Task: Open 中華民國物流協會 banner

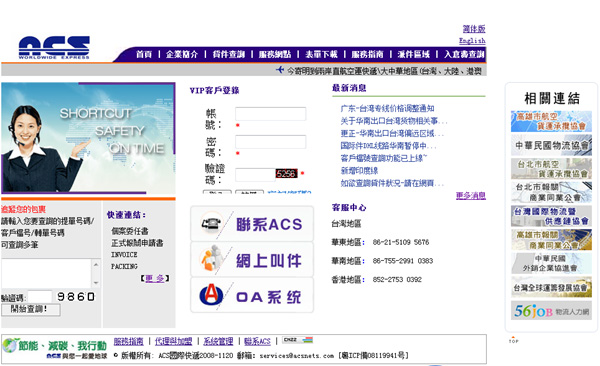Action: point(551,145)
